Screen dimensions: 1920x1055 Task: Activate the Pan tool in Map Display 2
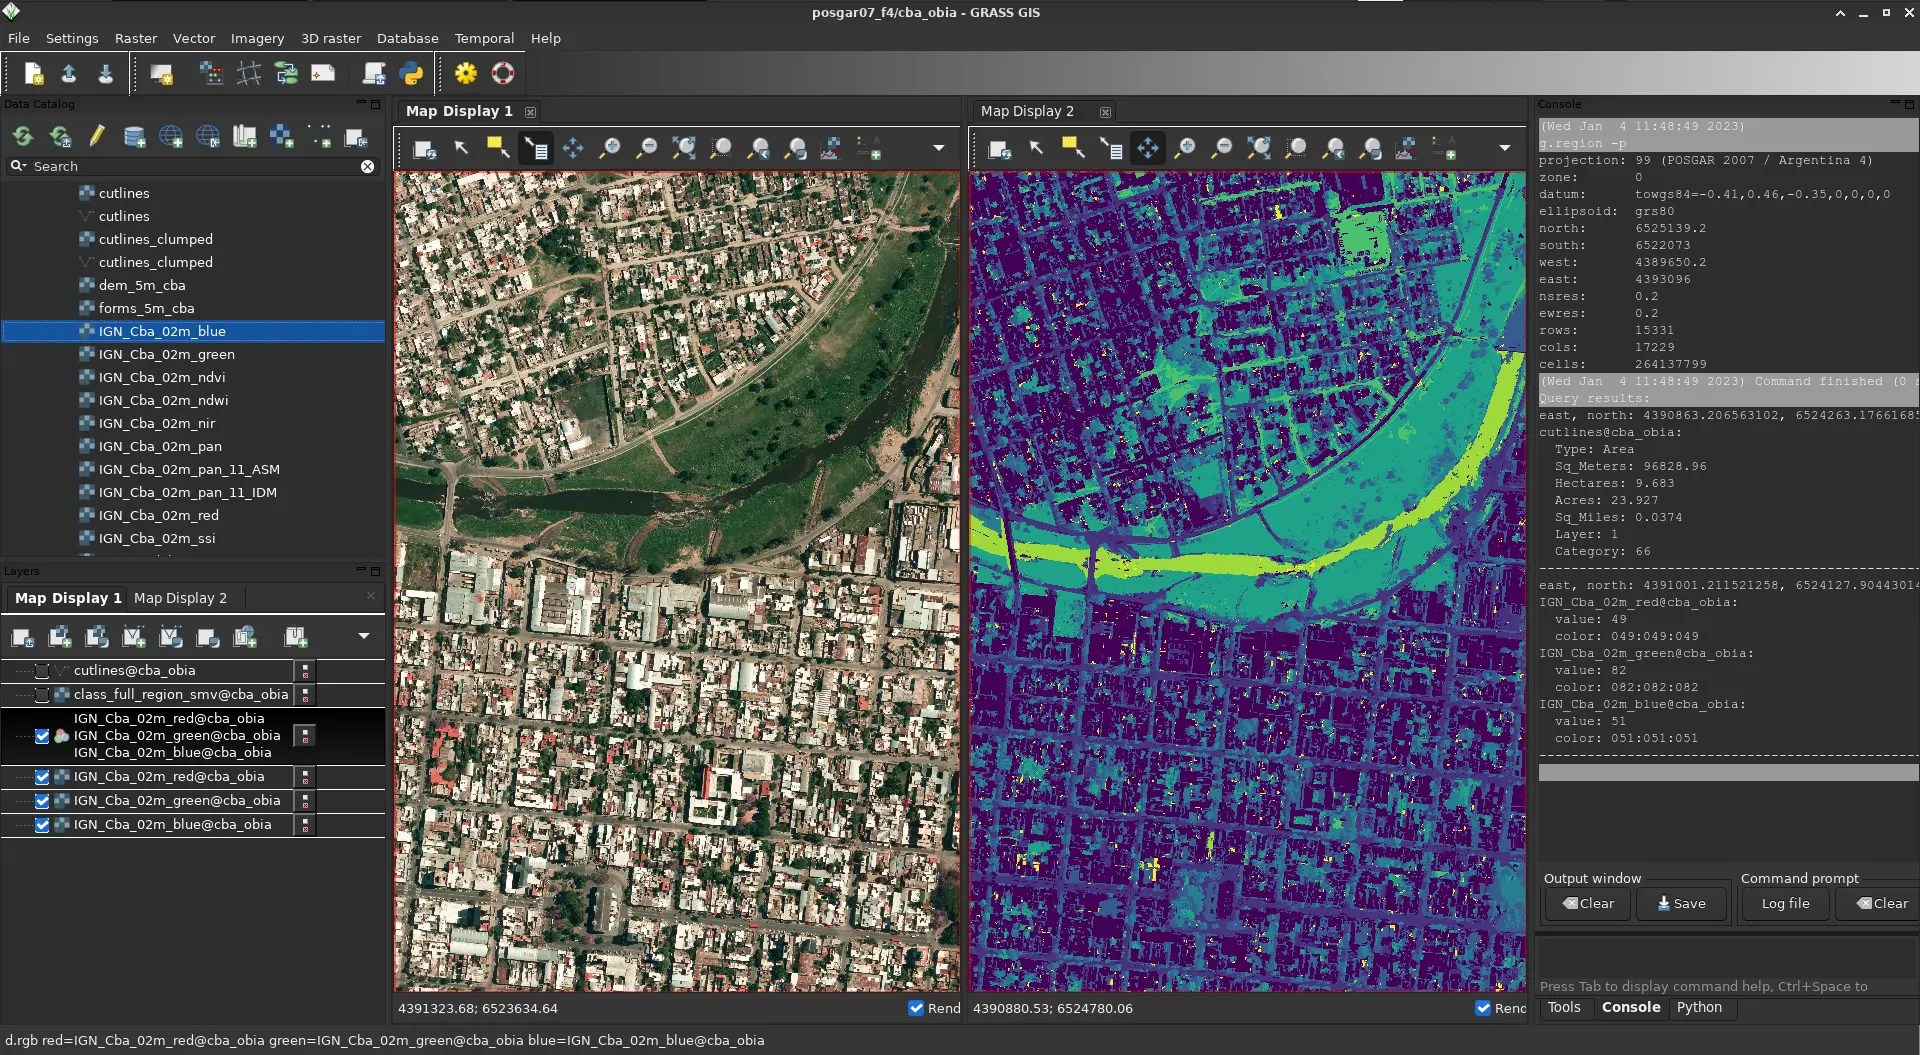tap(1147, 148)
